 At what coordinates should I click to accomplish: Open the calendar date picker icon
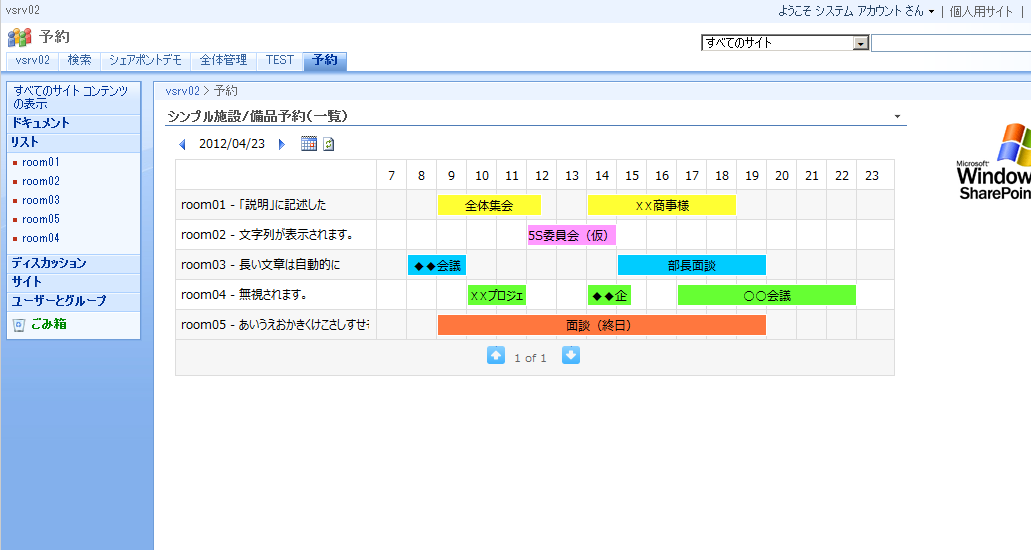[x=309, y=144]
